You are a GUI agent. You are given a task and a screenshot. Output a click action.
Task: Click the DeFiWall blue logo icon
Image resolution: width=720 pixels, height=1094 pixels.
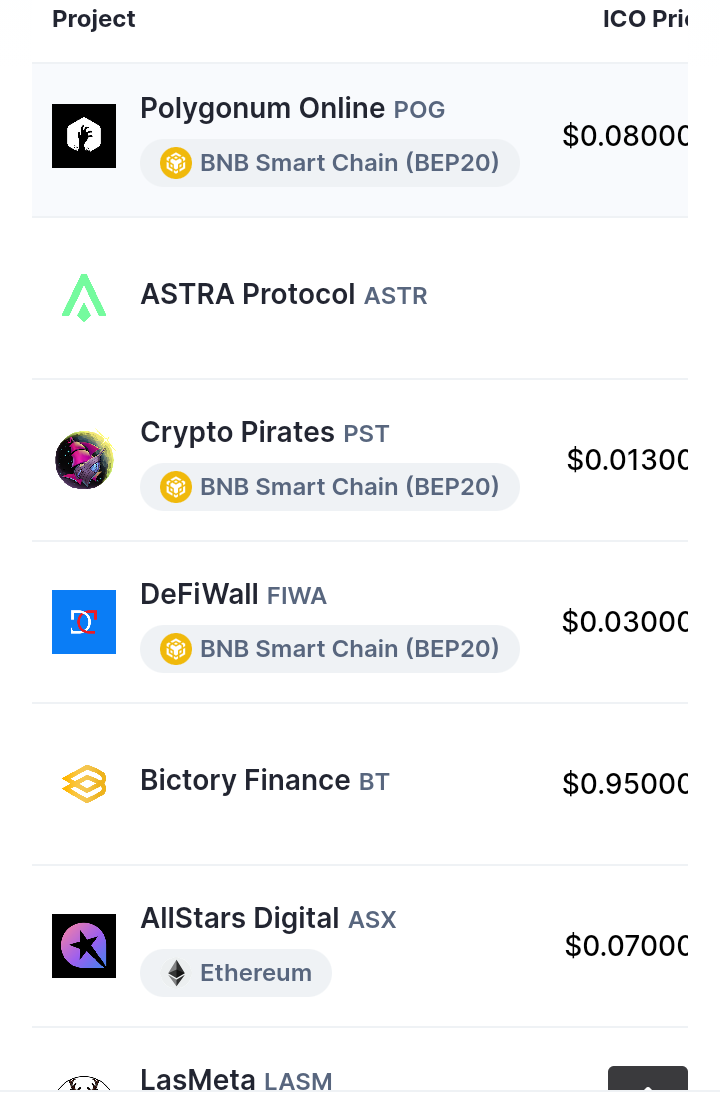[x=84, y=622]
